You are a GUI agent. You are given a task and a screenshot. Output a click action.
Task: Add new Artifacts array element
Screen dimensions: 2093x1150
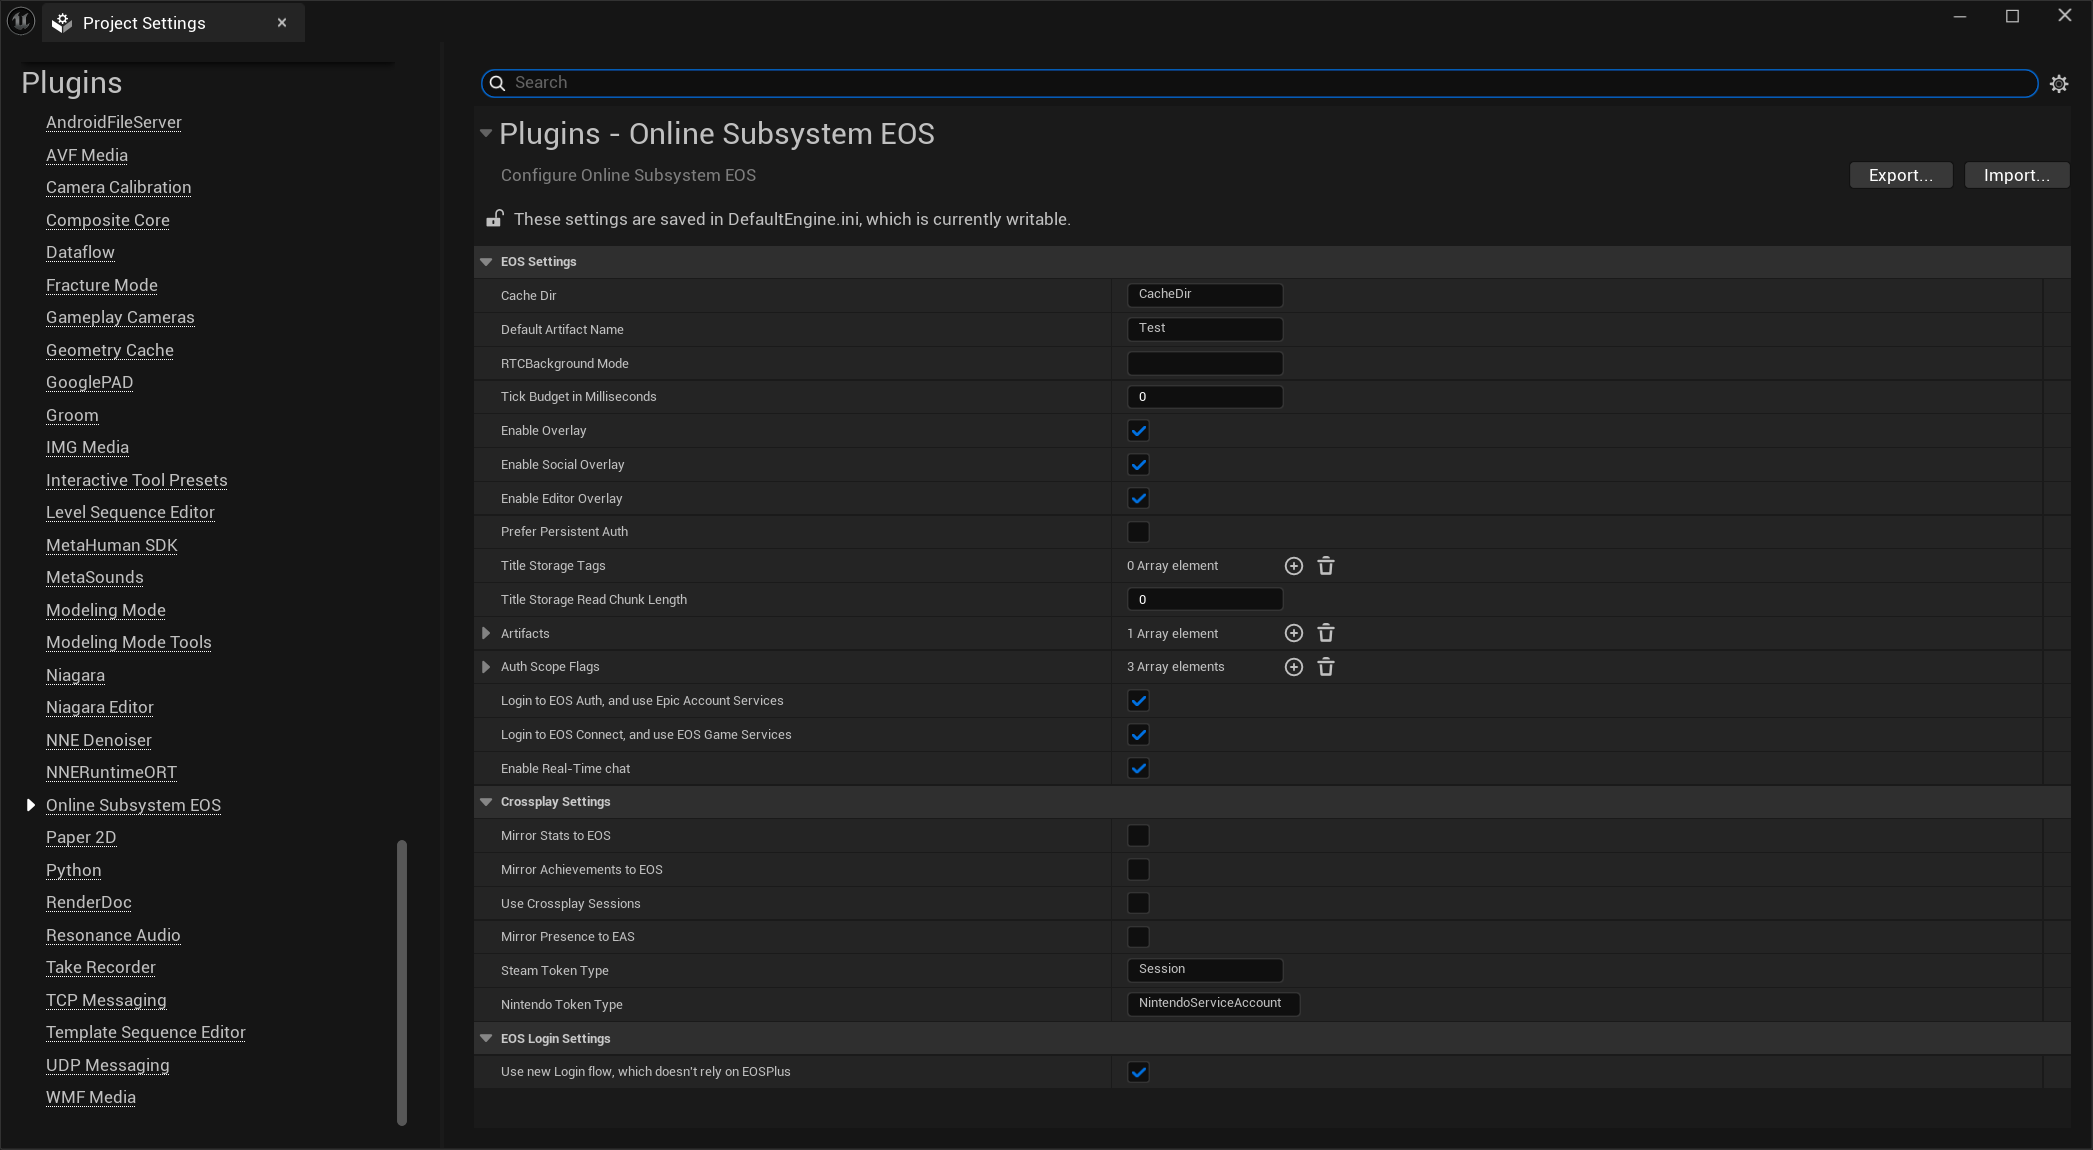coord(1293,633)
